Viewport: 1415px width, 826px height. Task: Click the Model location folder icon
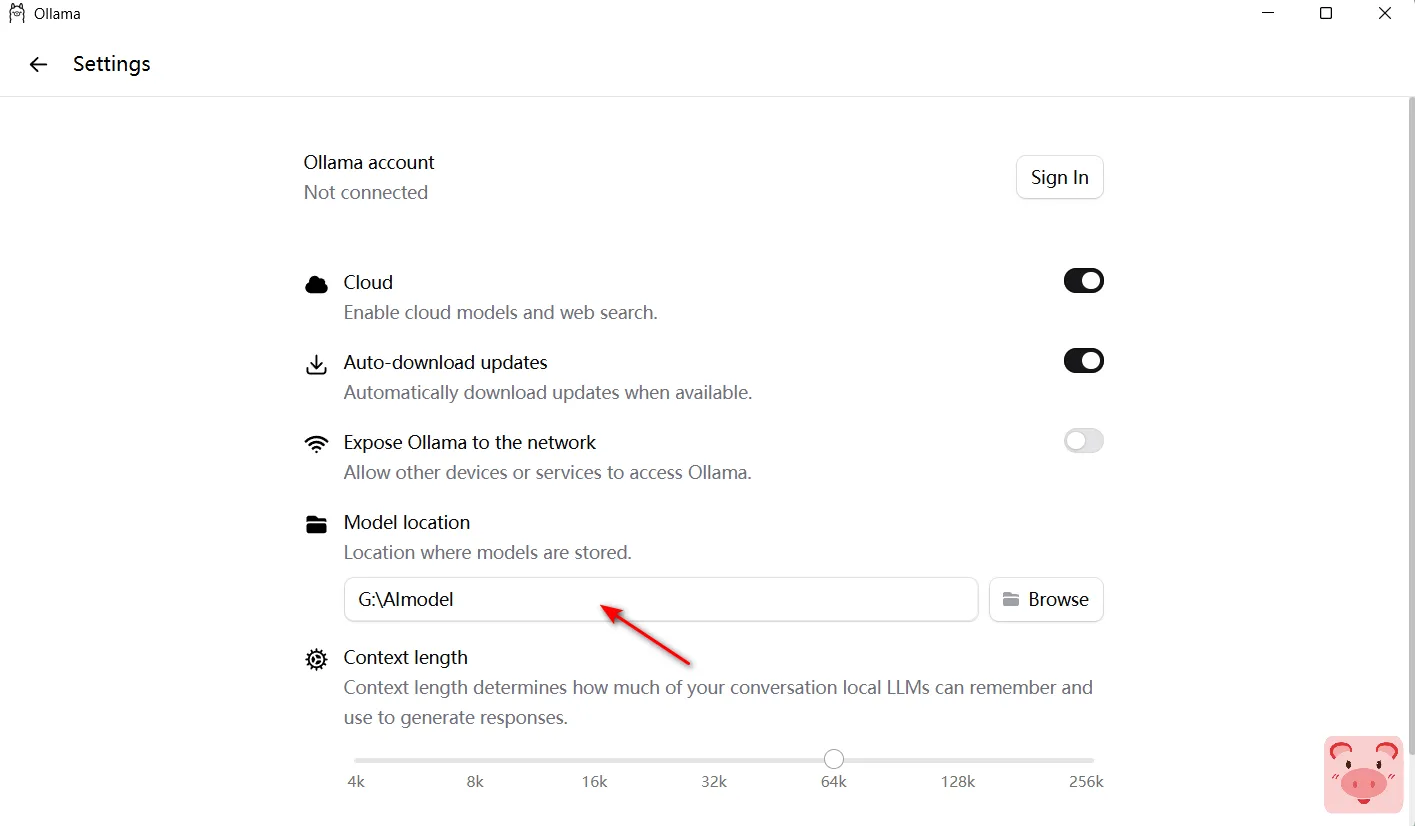click(x=316, y=524)
